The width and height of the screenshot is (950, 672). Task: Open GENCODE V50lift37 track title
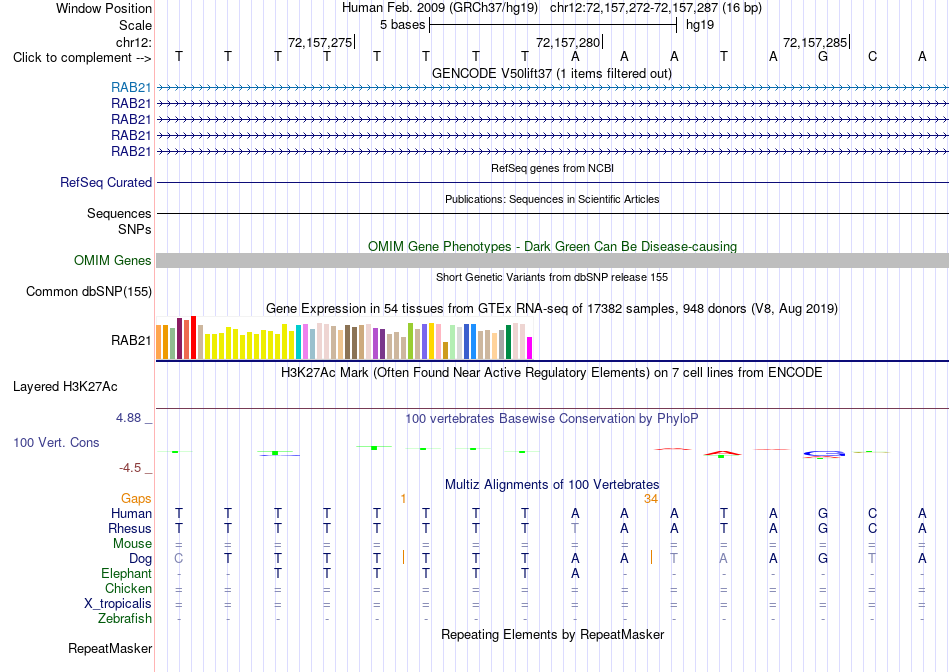[552, 73]
